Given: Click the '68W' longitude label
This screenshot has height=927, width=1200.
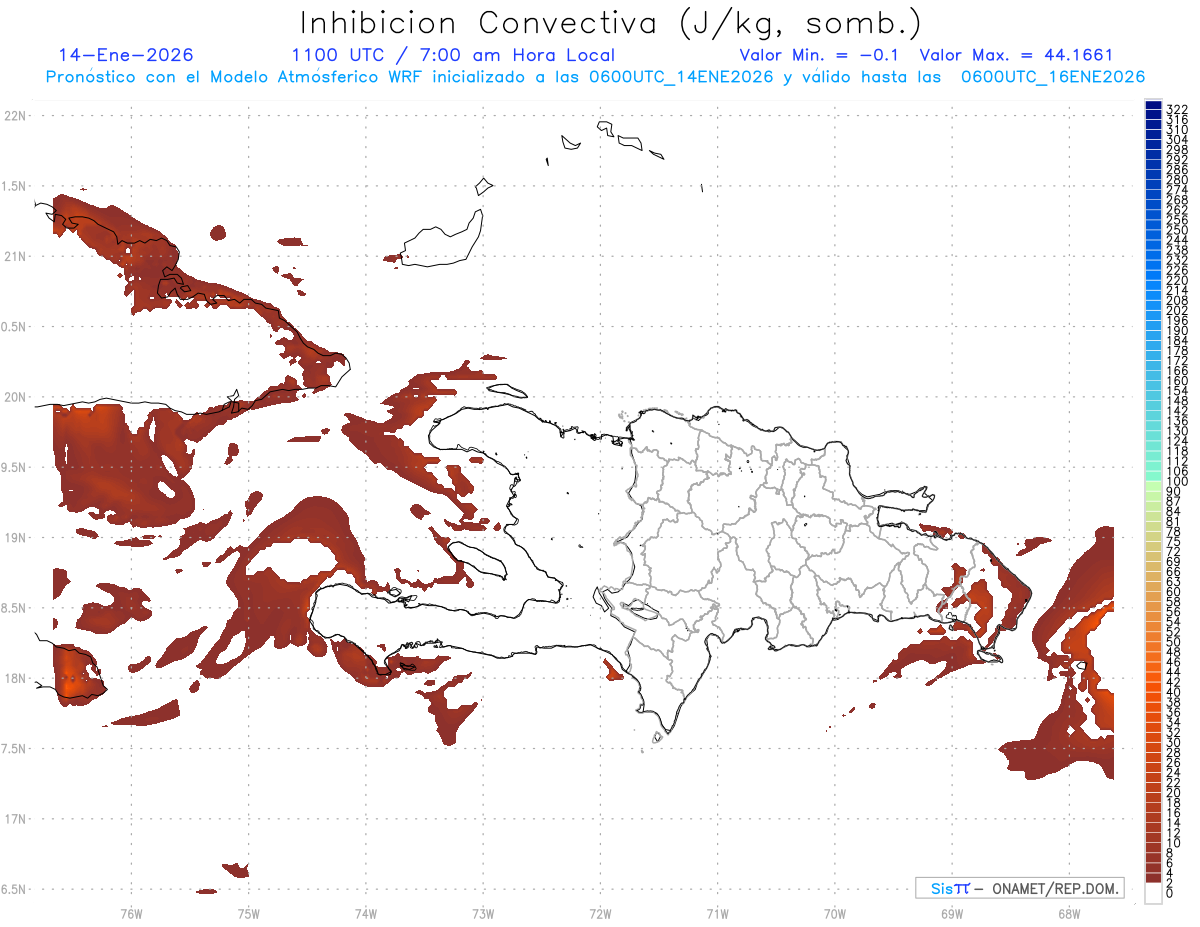Looking at the screenshot, I should click(x=1068, y=913).
